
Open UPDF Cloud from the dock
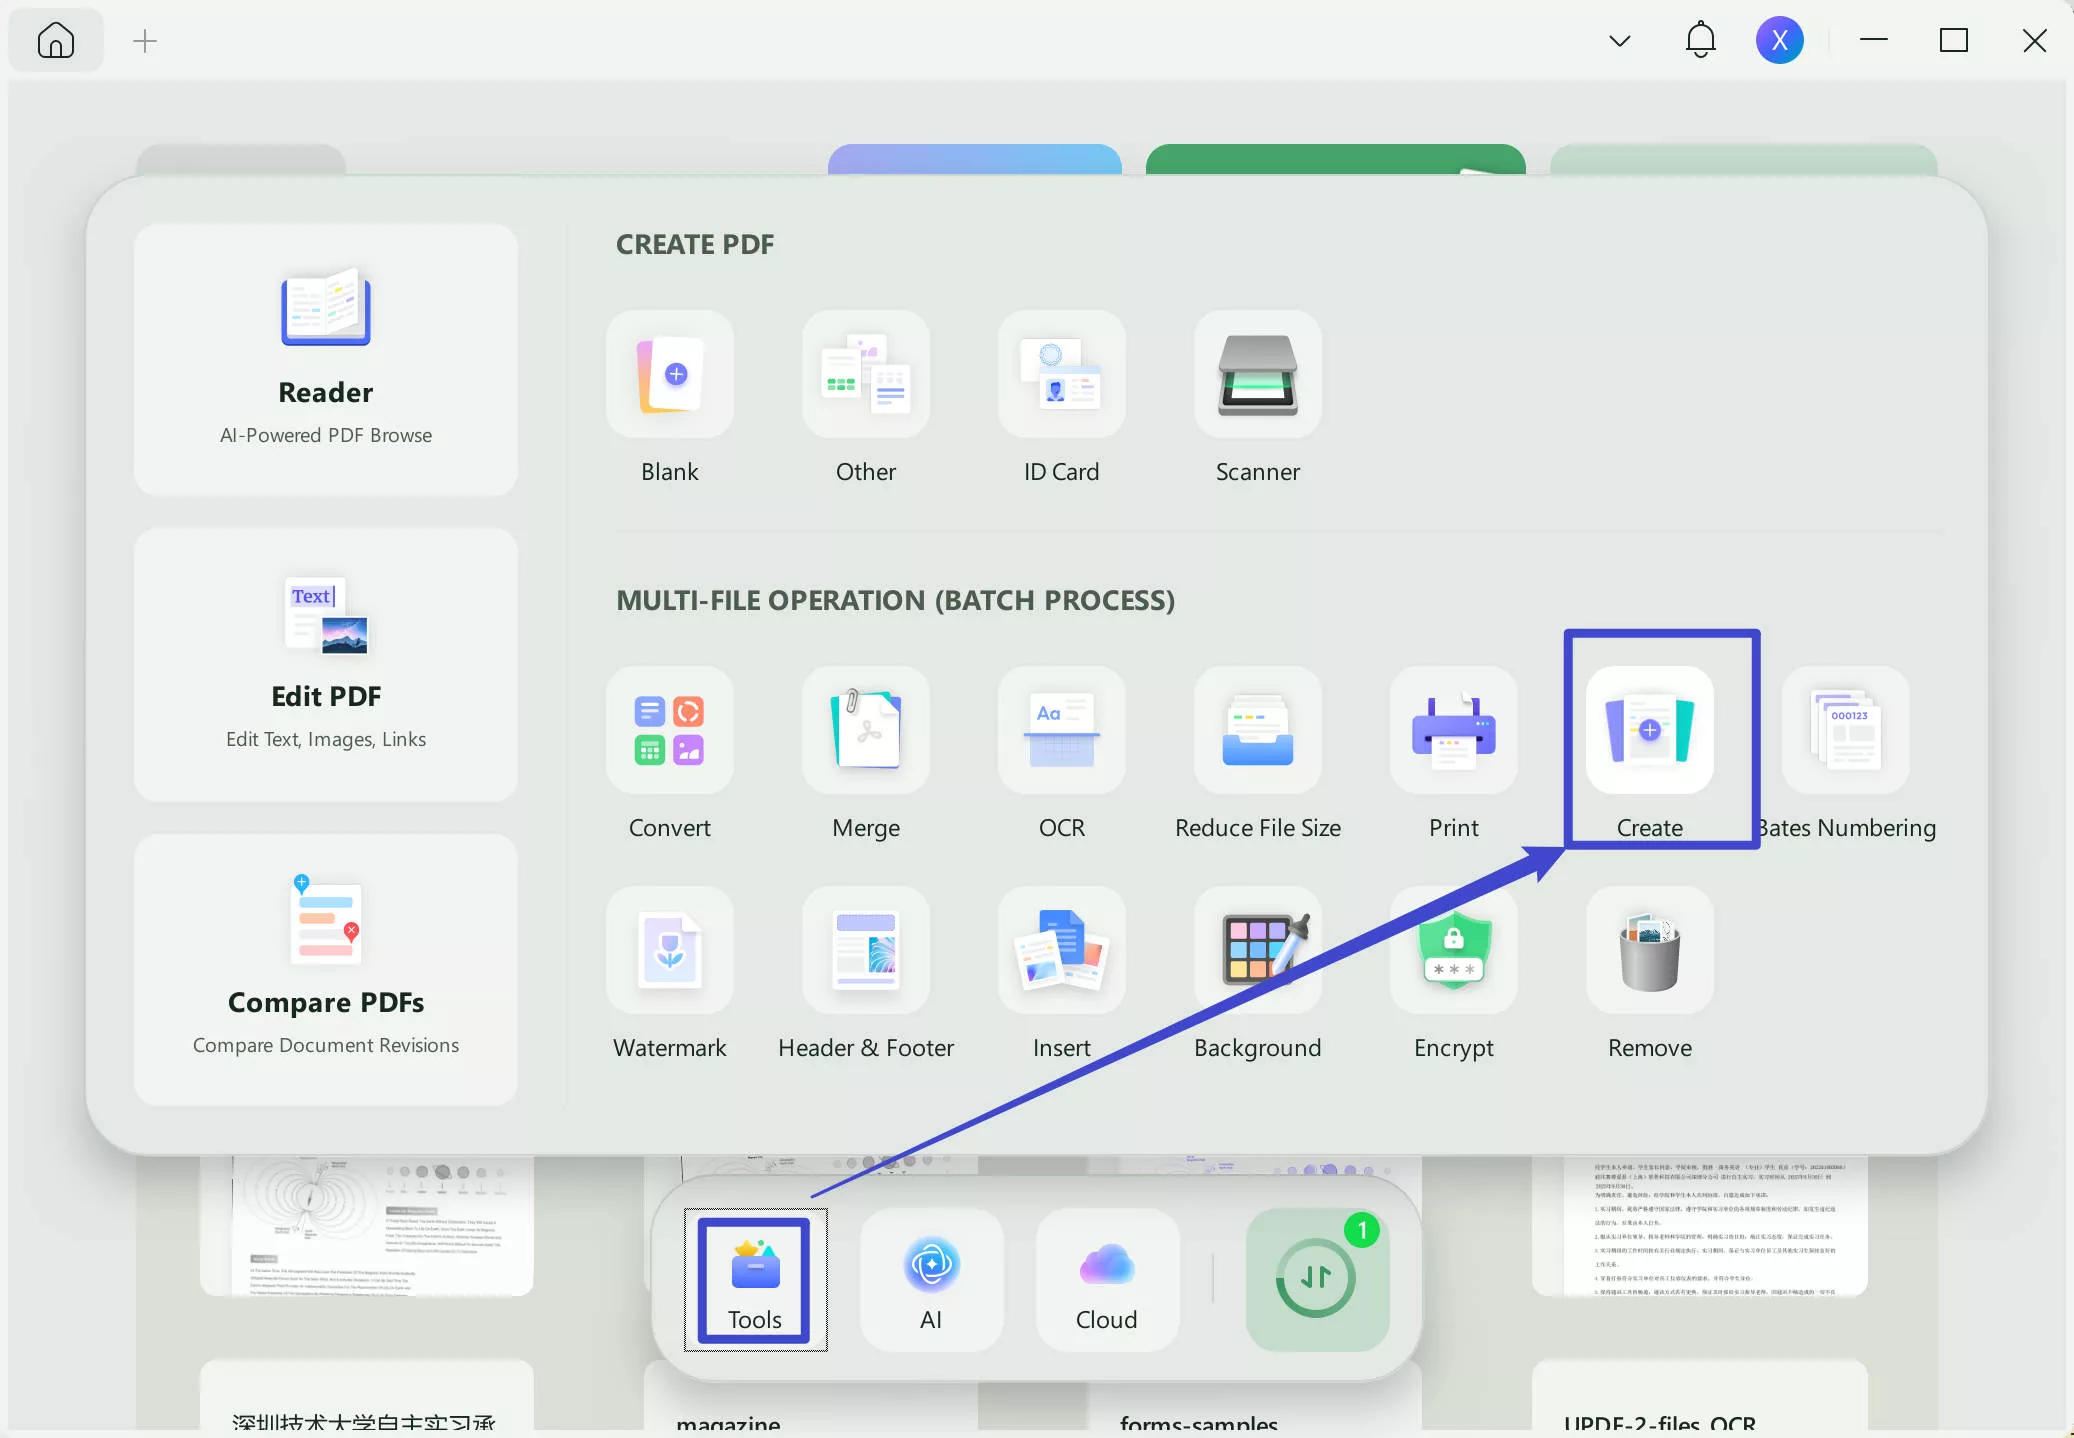pos(1104,1283)
